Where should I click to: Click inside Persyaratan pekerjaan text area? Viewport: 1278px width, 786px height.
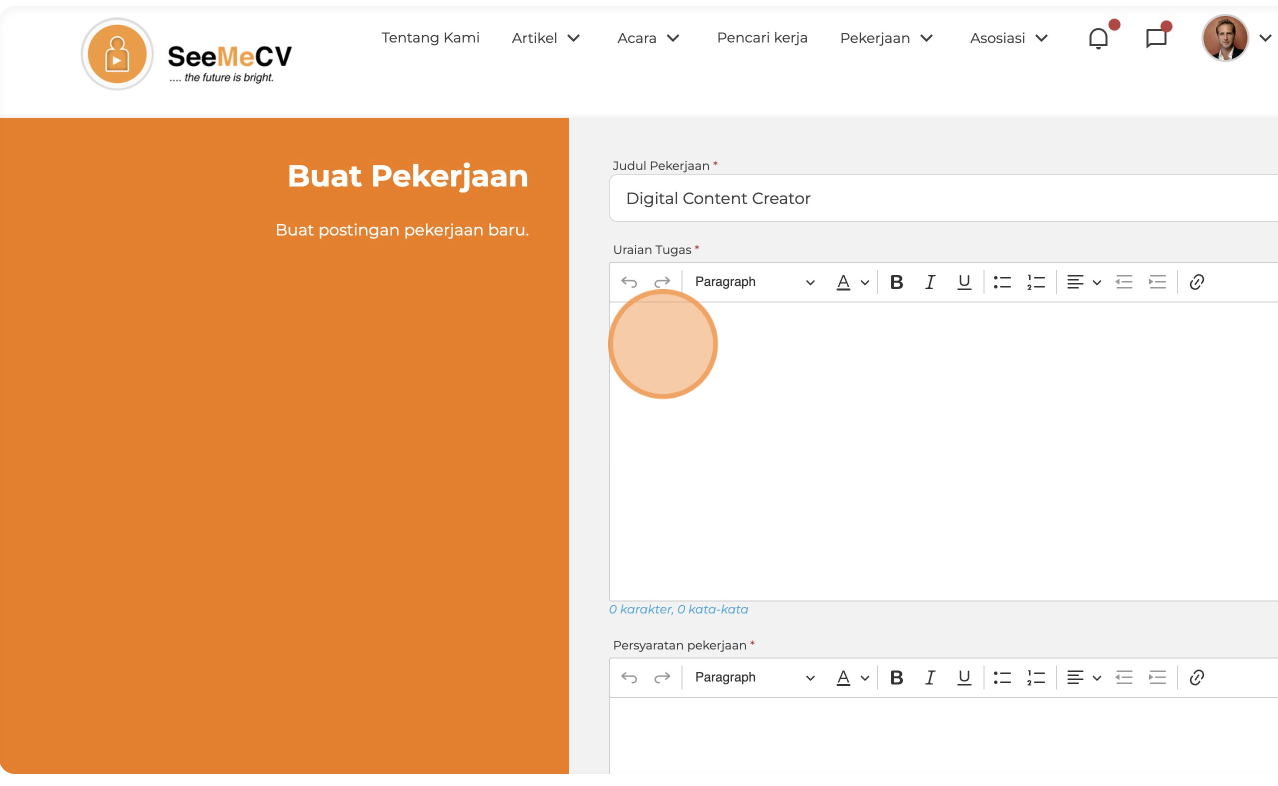coord(943,736)
